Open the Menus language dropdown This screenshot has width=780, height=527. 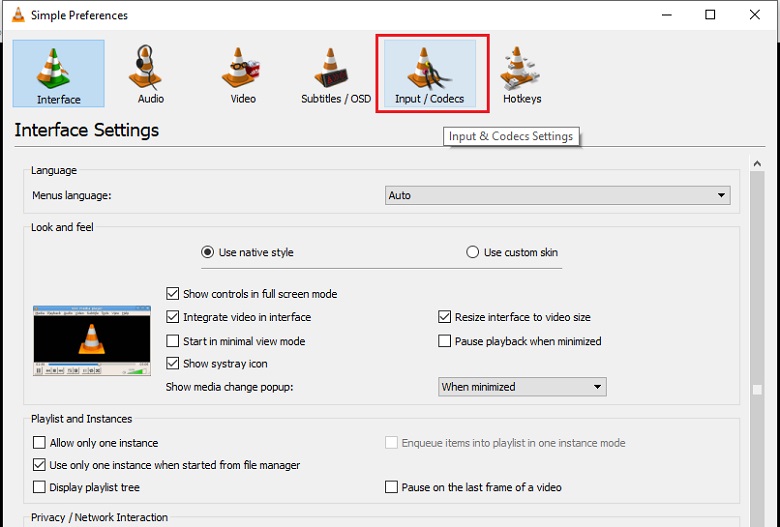click(558, 195)
